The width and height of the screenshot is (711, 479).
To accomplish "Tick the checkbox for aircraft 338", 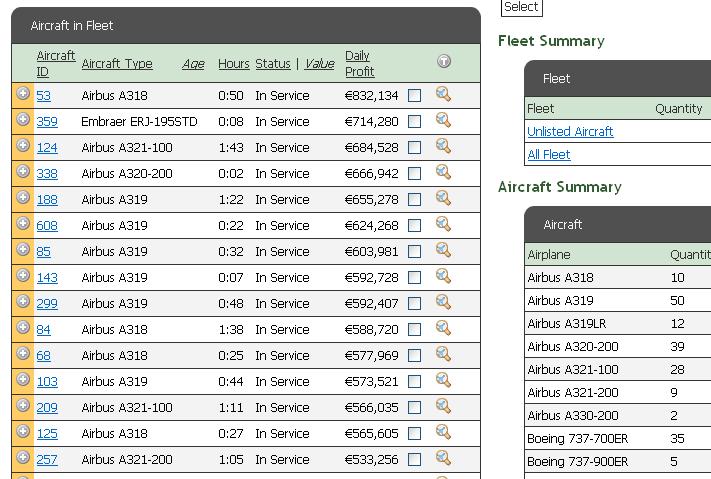I will (414, 174).
